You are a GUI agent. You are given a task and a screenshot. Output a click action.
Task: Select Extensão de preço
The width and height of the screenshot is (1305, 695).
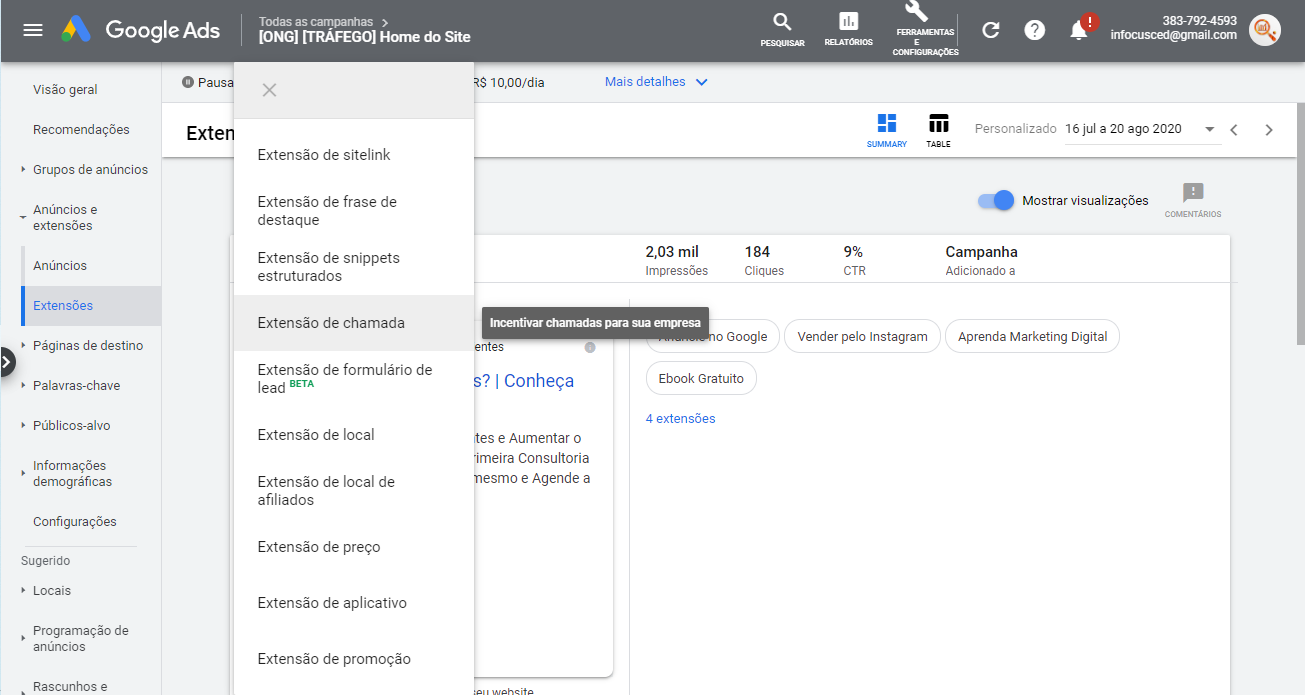[354, 547]
